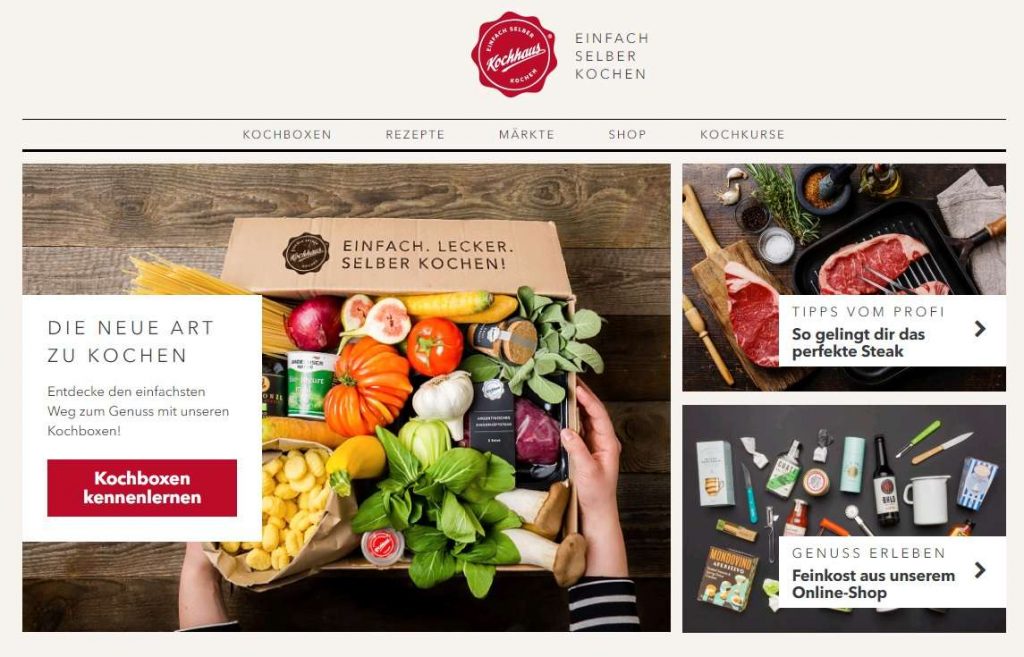This screenshot has height=657, width=1024.
Task: Click the steak photo thumbnail
Action: coord(844,277)
